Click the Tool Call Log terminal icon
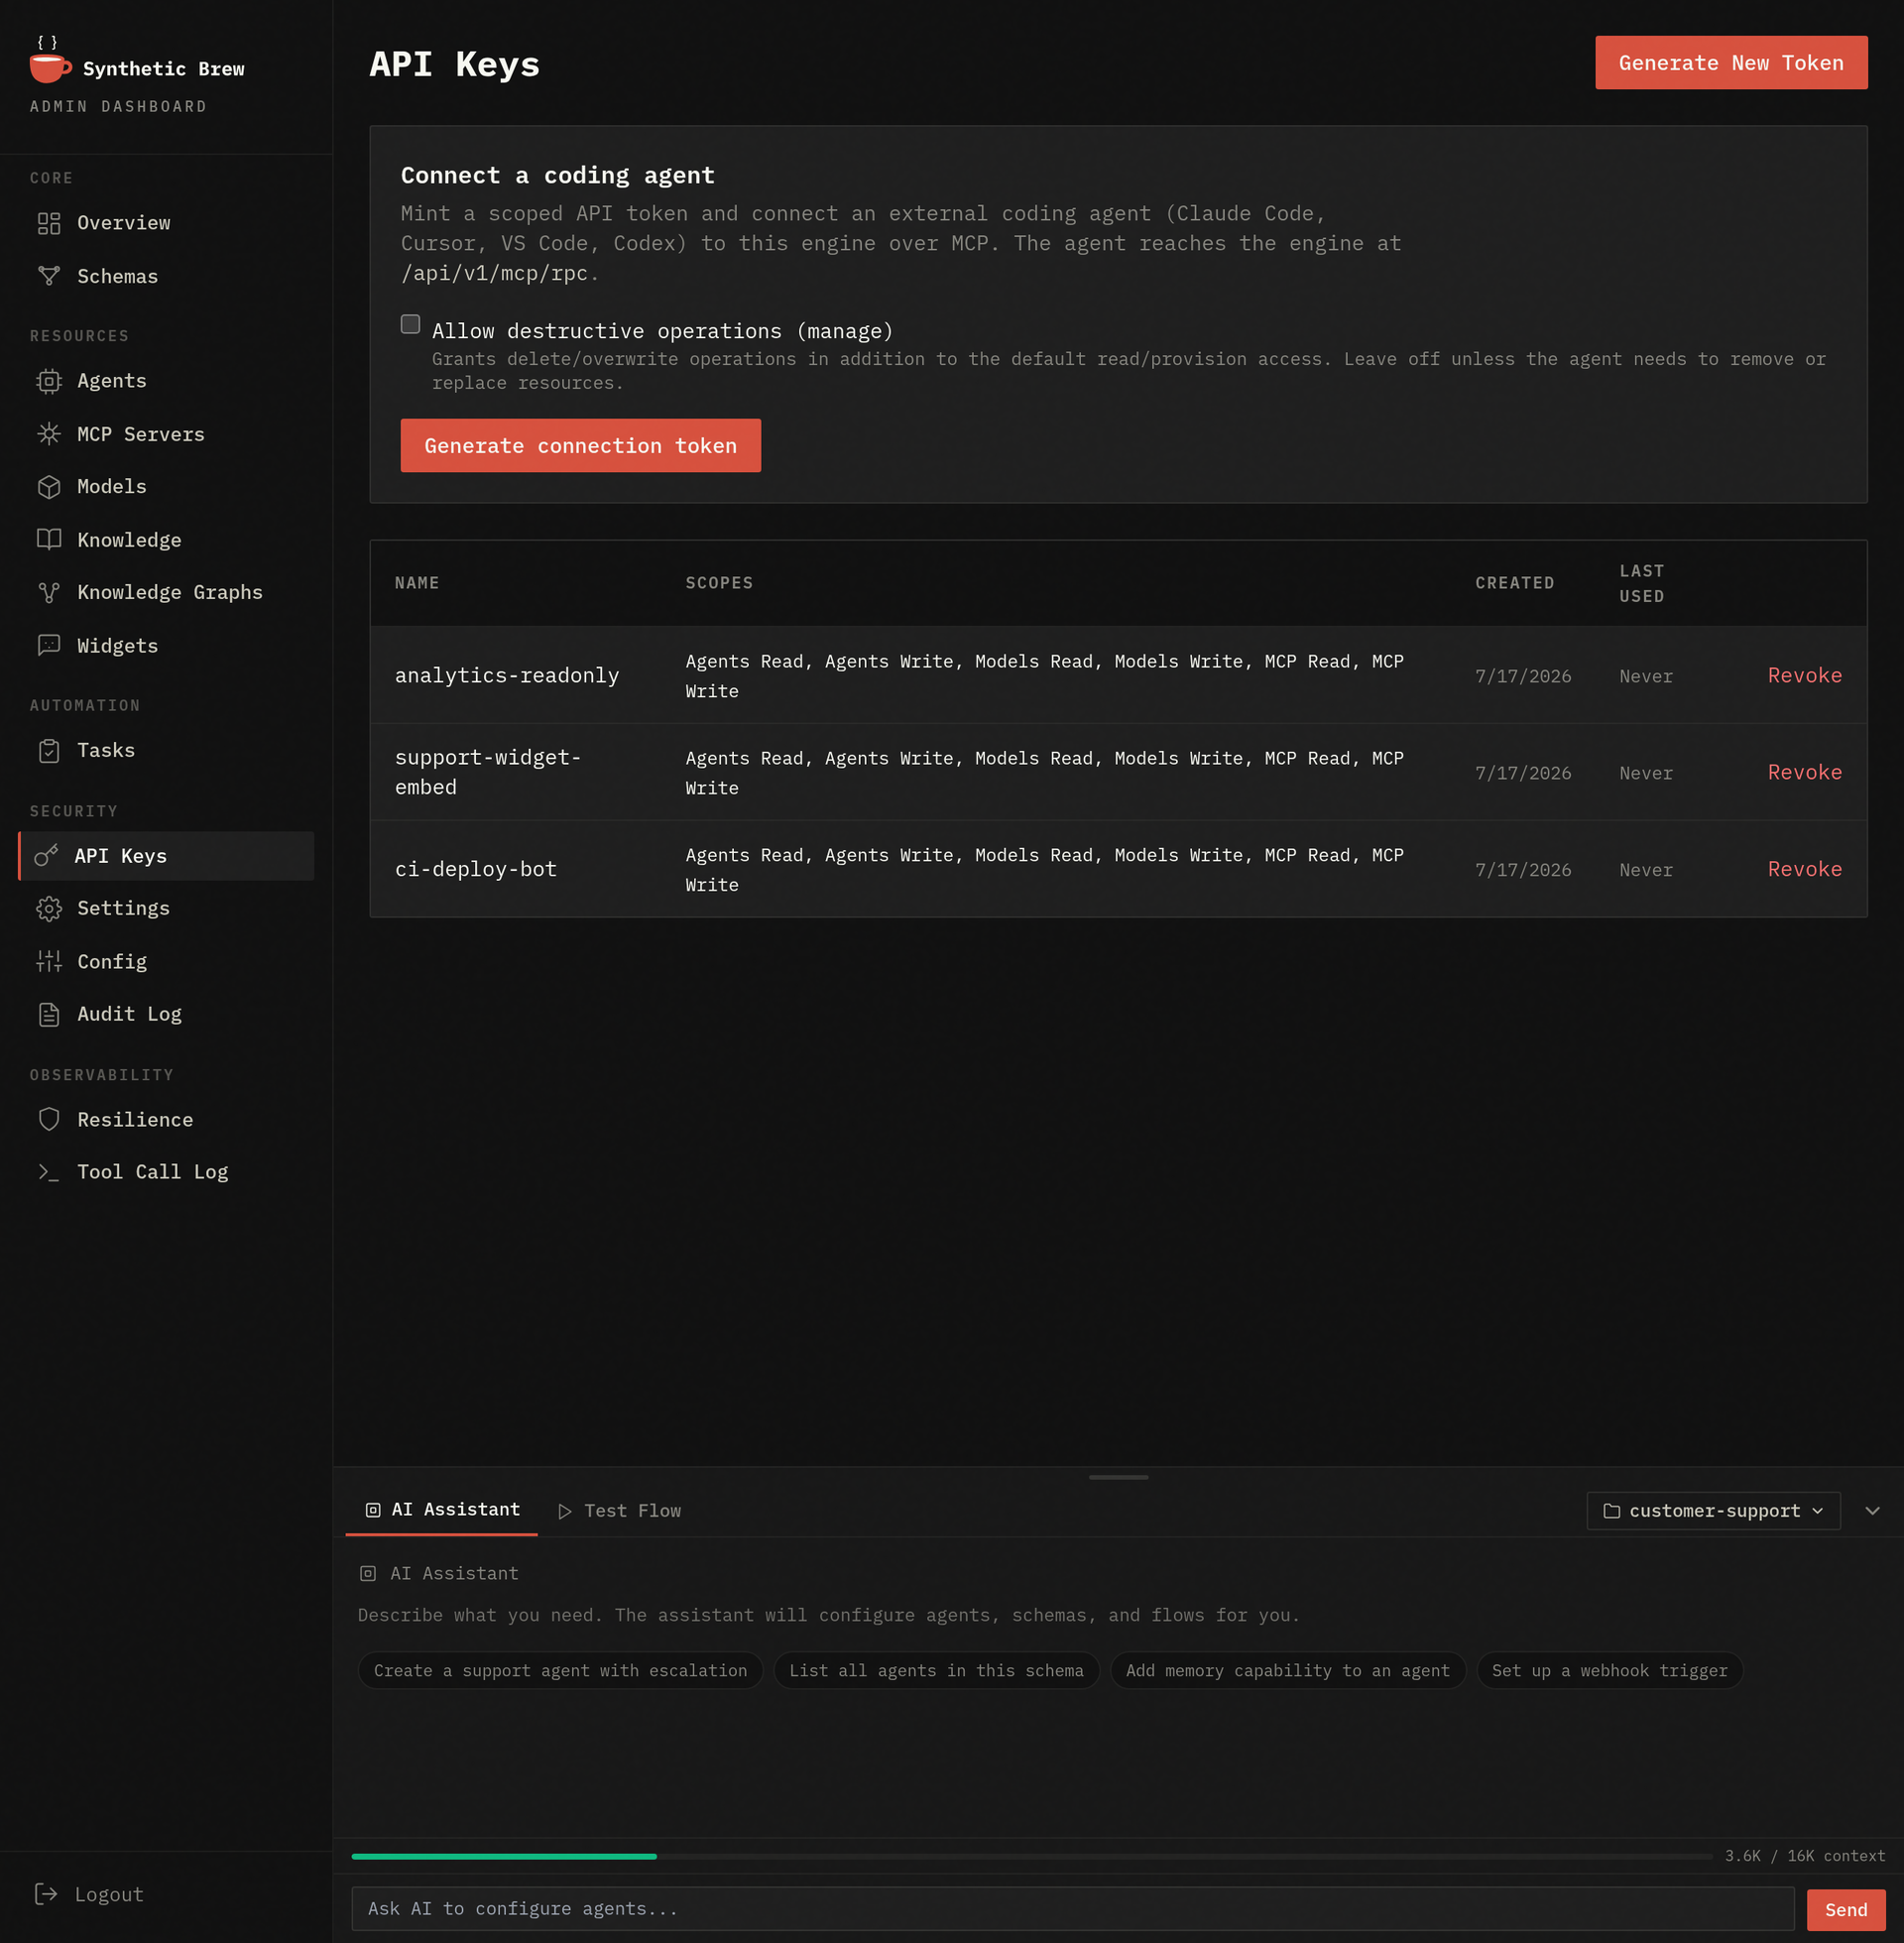Image resolution: width=1904 pixels, height=1943 pixels. (x=49, y=1172)
